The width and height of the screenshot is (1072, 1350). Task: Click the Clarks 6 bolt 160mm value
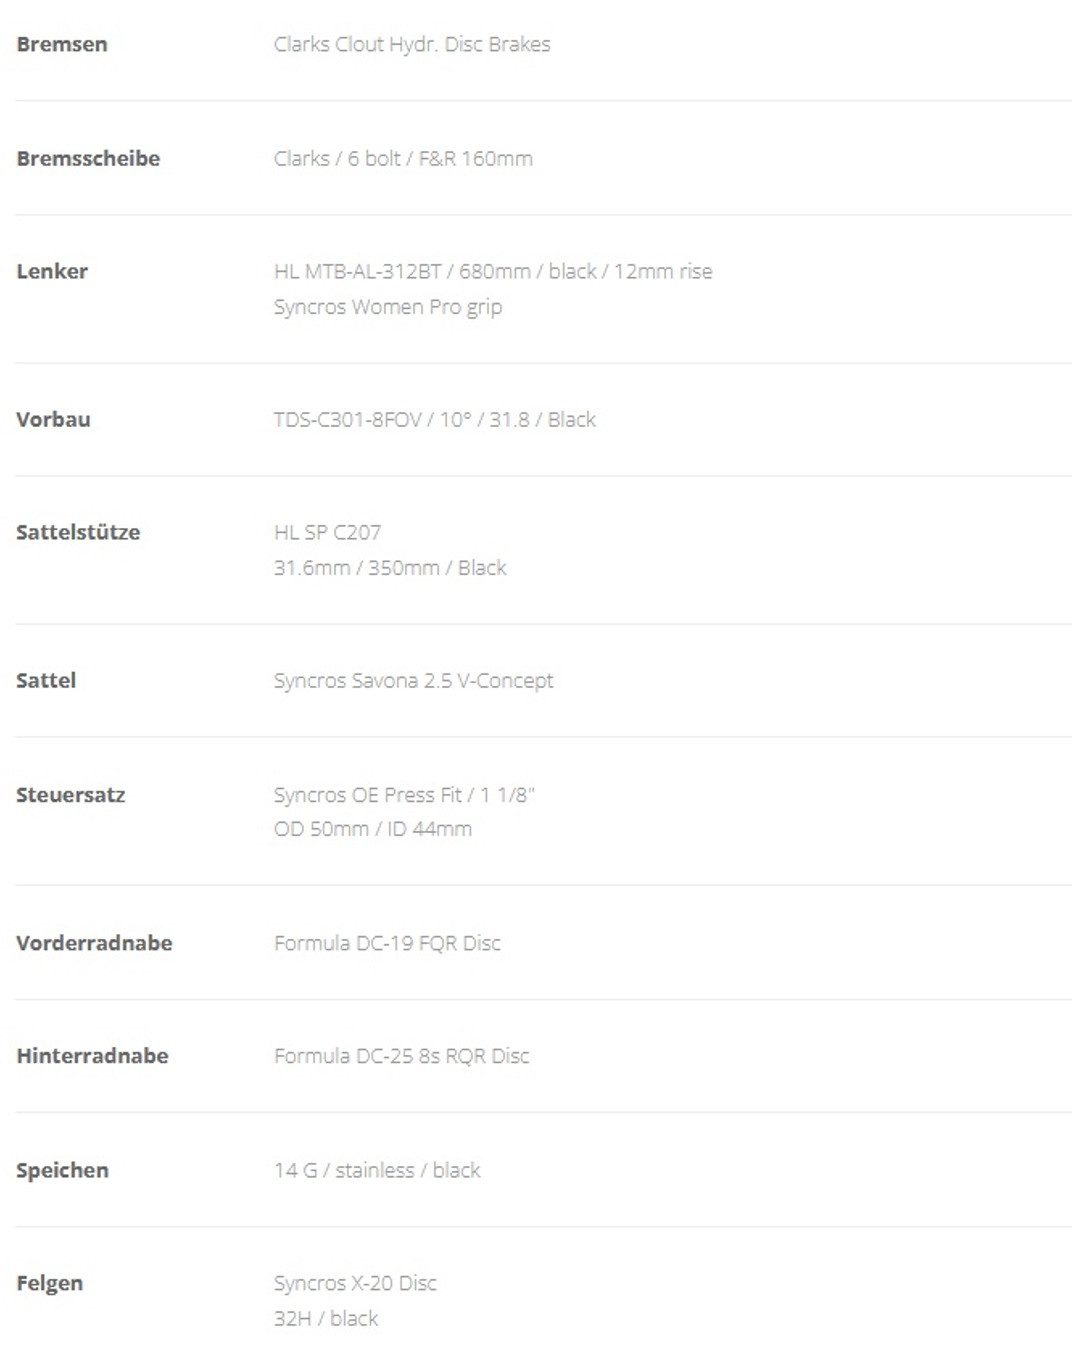pyautogui.click(x=403, y=158)
